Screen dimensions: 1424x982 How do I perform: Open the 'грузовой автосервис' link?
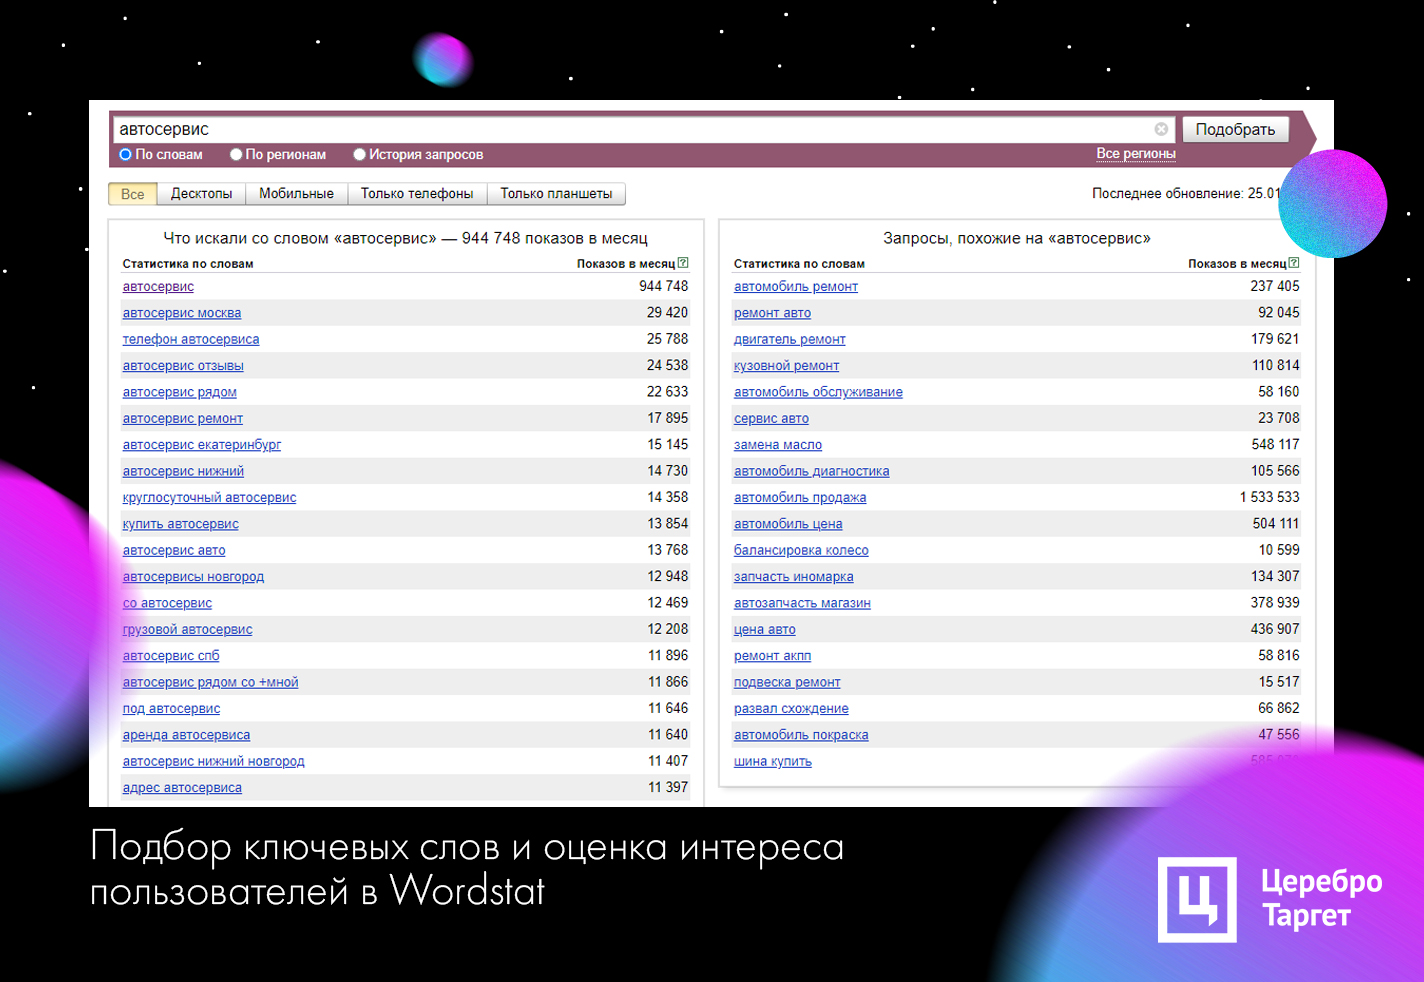click(x=187, y=630)
